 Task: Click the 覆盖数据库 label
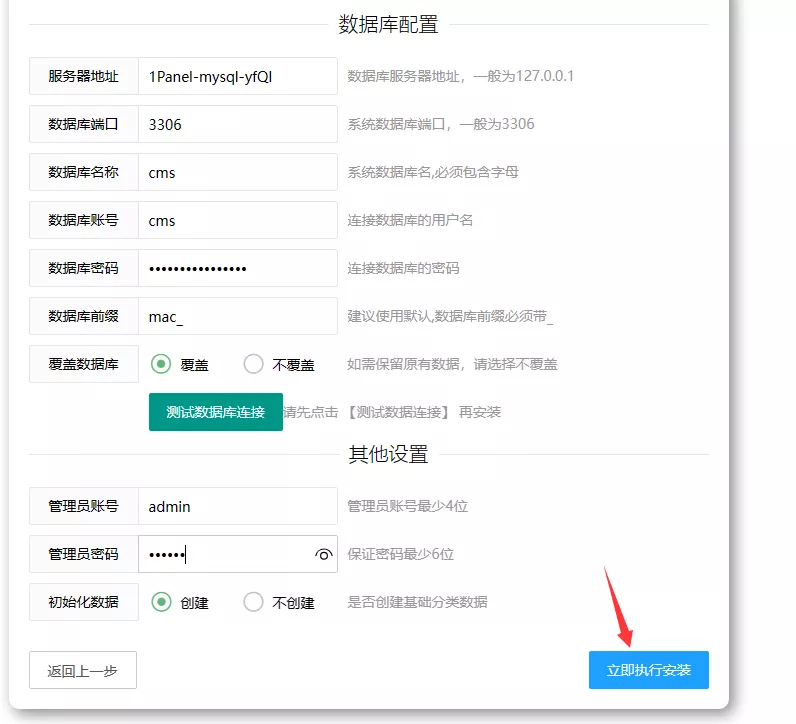click(84, 364)
